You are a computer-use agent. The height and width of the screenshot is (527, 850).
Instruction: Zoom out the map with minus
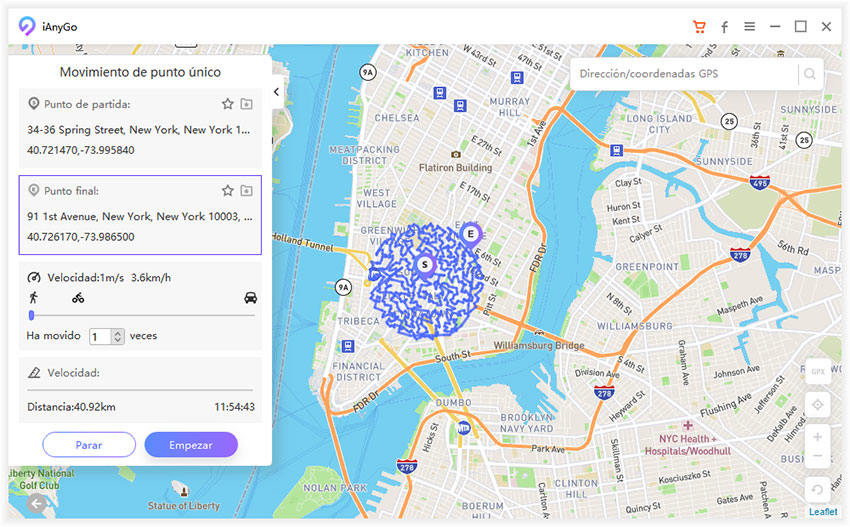817,456
